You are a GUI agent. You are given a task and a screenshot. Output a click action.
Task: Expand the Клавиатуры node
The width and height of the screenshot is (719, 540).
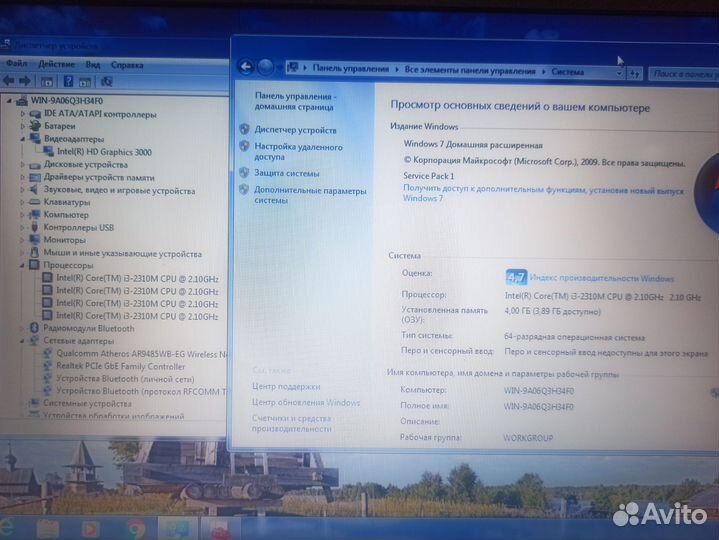click(x=22, y=202)
